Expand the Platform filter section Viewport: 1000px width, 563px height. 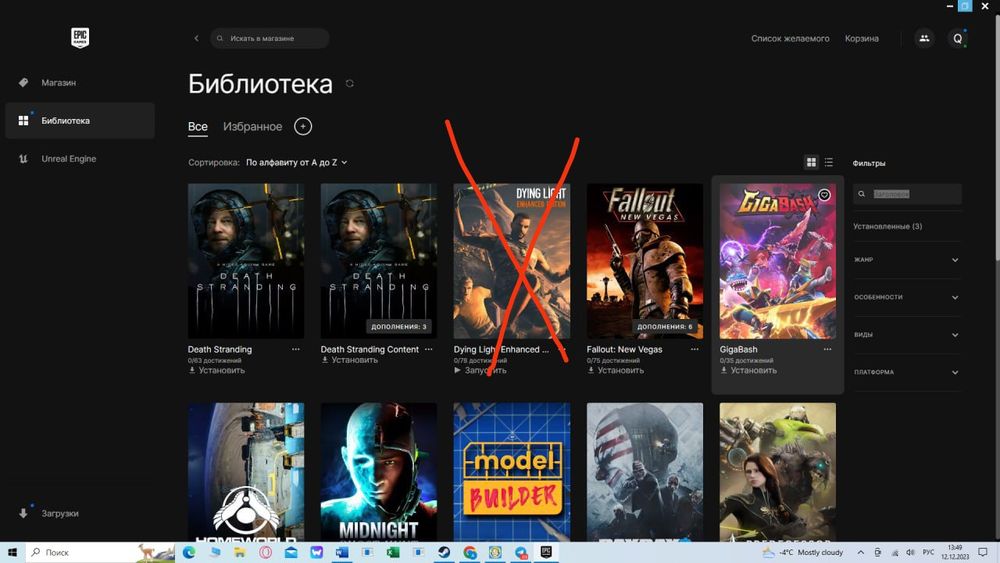click(907, 372)
